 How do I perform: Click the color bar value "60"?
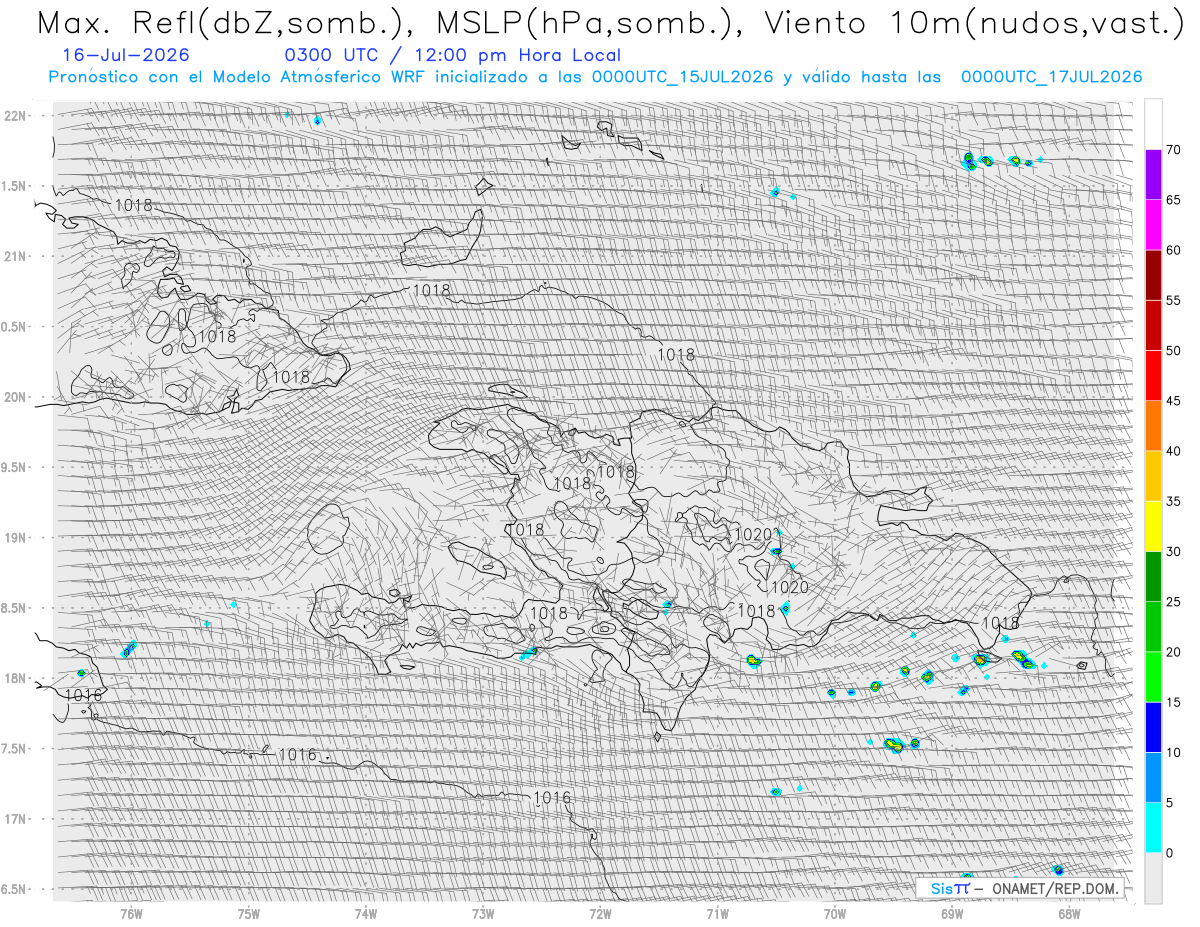[x=1173, y=250]
